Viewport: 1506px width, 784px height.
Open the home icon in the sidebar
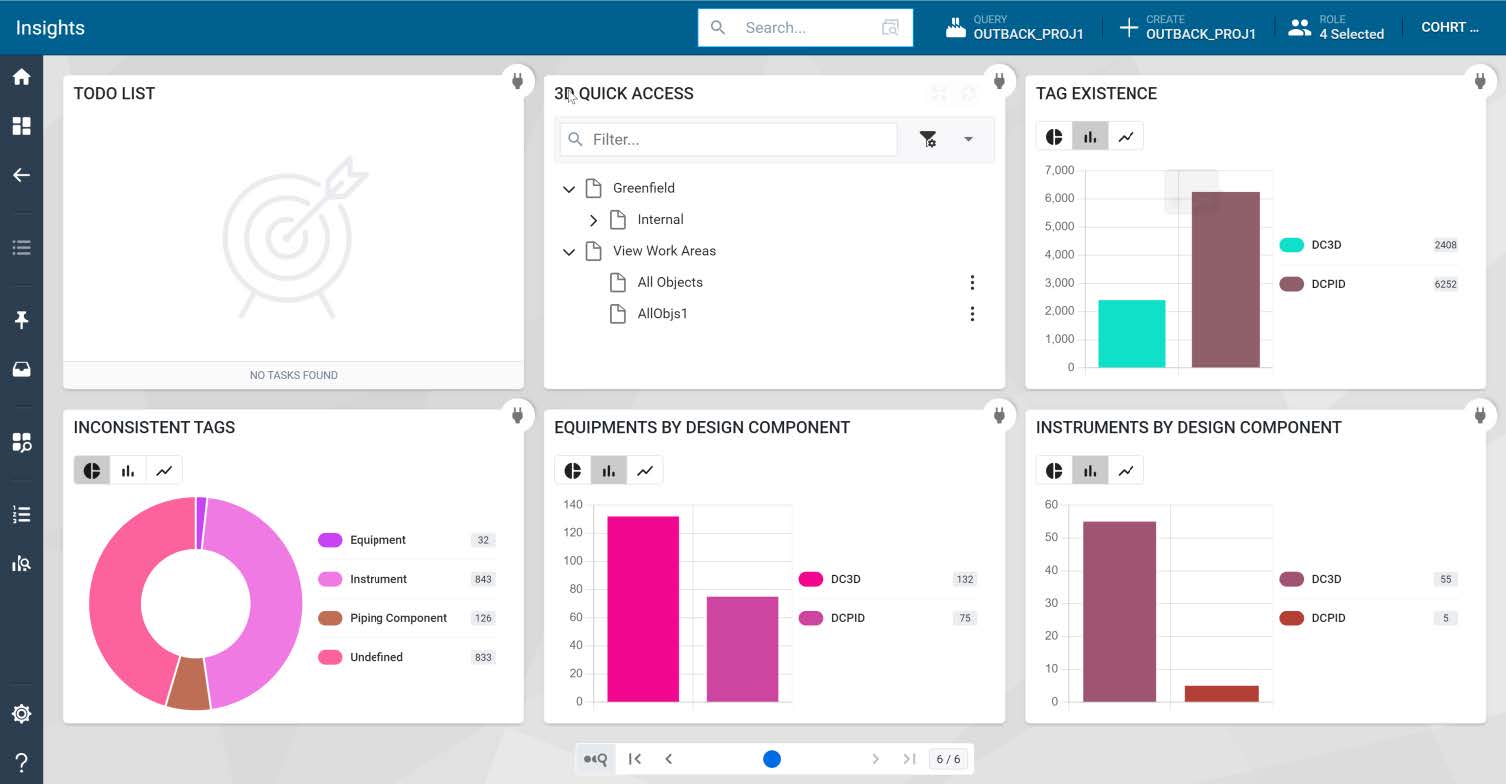pyautogui.click(x=21, y=77)
